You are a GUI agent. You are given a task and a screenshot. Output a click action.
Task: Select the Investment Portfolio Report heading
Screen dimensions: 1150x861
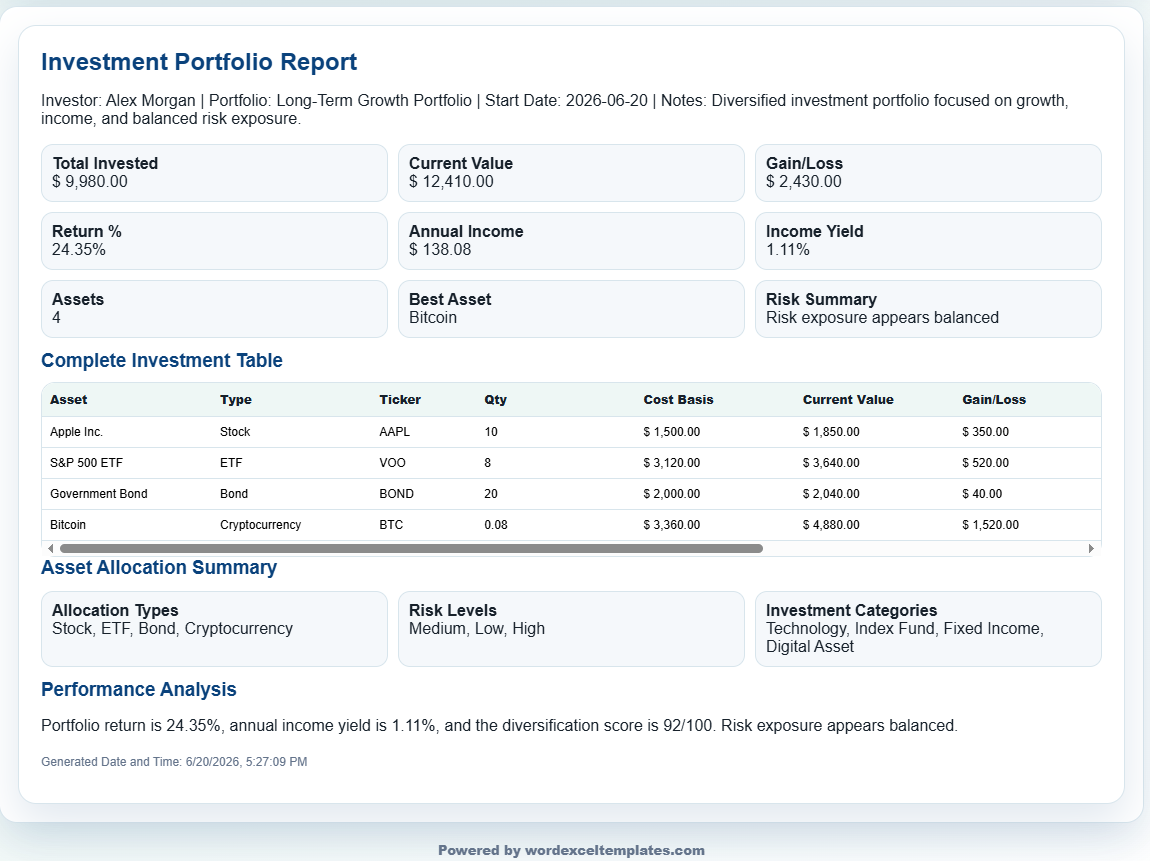[199, 62]
